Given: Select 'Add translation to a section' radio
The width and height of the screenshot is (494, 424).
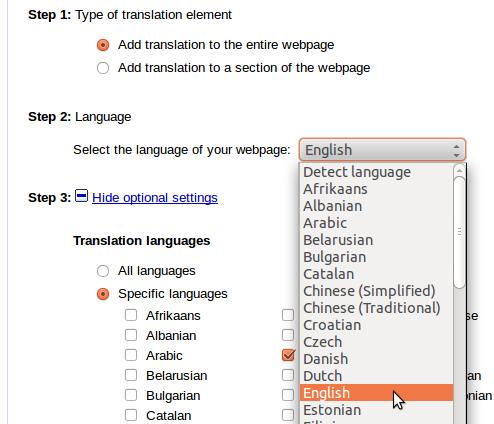Looking at the screenshot, I should pos(103,68).
